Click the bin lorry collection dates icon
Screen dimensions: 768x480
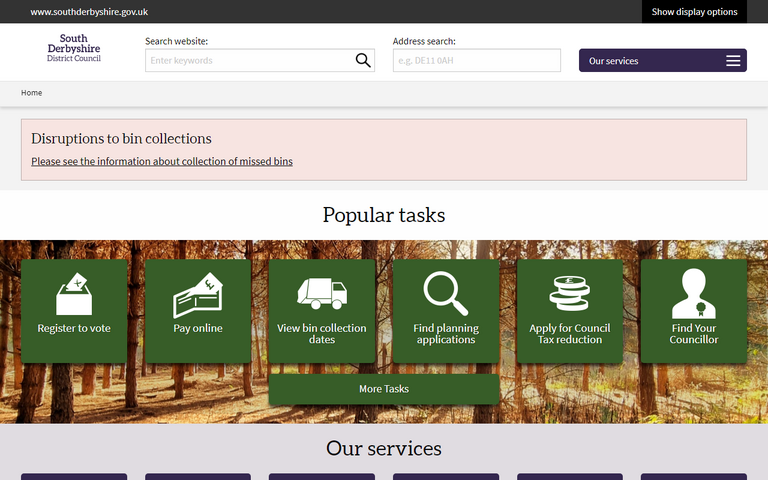[322, 293]
